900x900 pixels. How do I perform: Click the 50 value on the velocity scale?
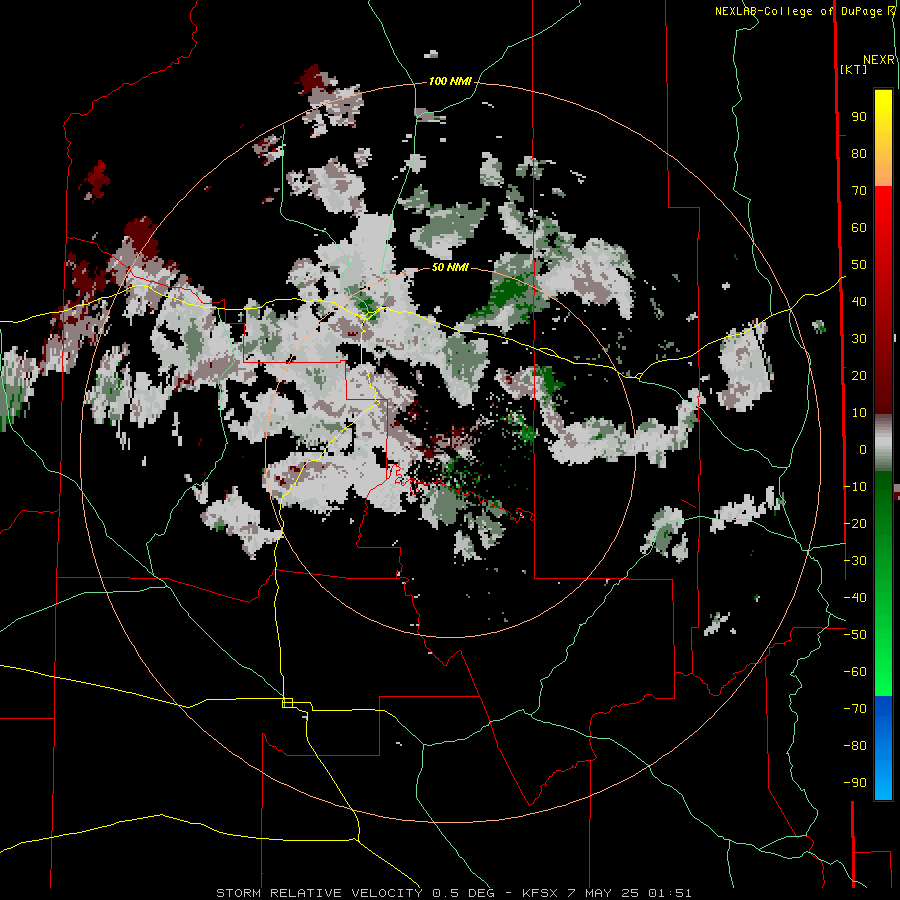click(x=859, y=265)
